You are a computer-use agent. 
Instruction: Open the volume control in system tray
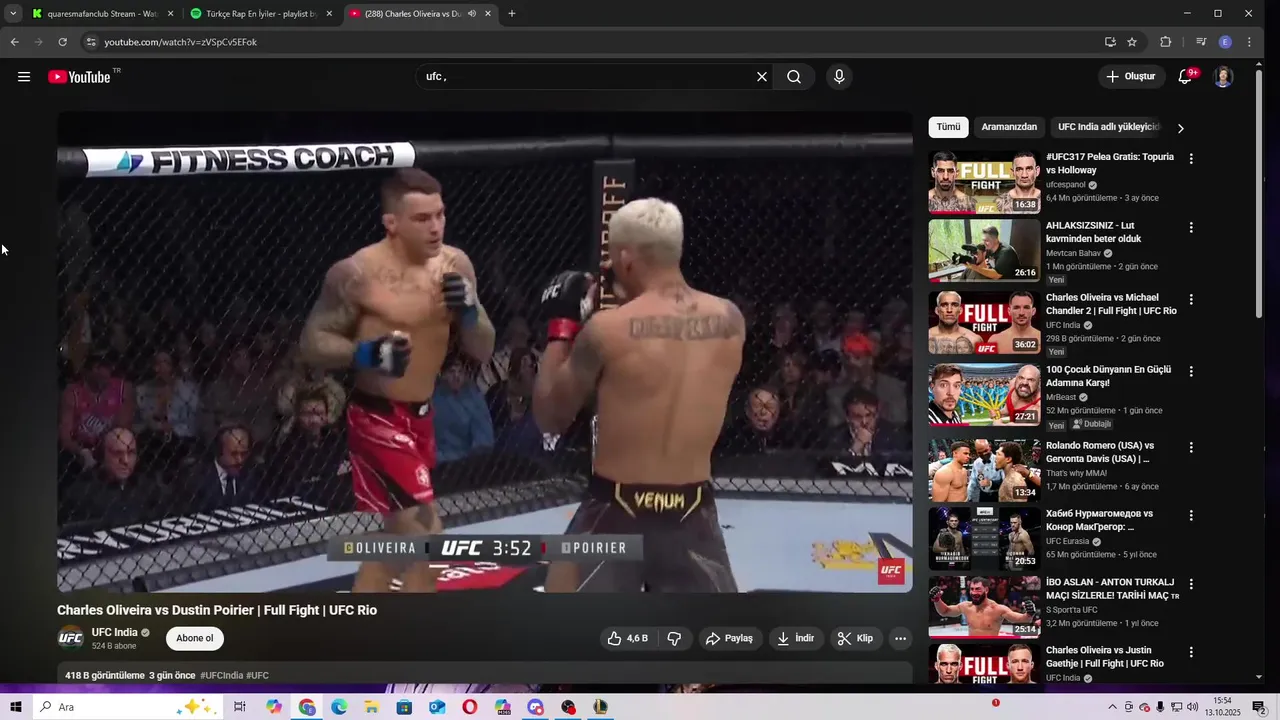1192,707
